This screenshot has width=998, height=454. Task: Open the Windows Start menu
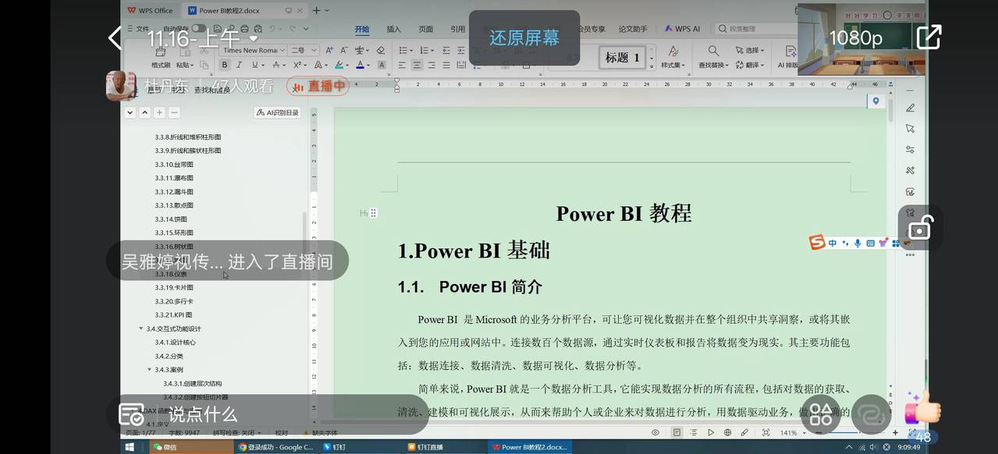pyautogui.click(x=130, y=447)
